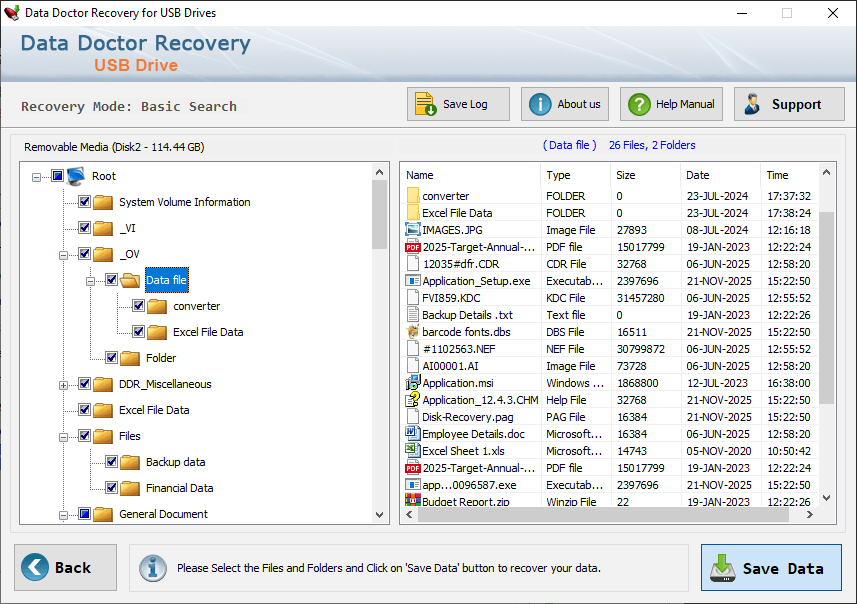857x604 pixels.
Task: Click the Employee Details.doc Word icon
Action: [412, 433]
